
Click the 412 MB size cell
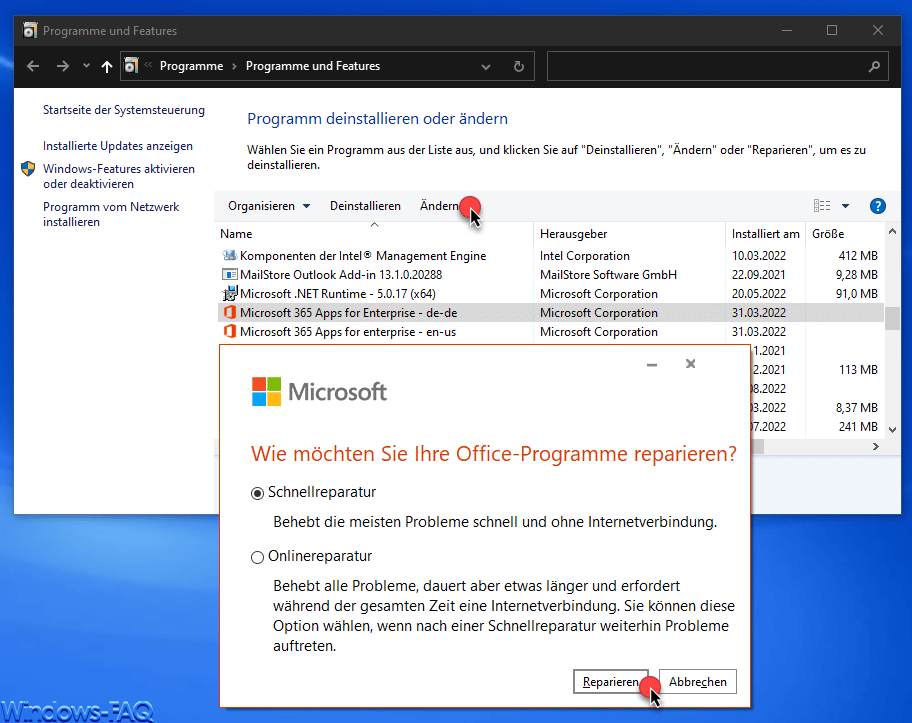(x=858, y=256)
